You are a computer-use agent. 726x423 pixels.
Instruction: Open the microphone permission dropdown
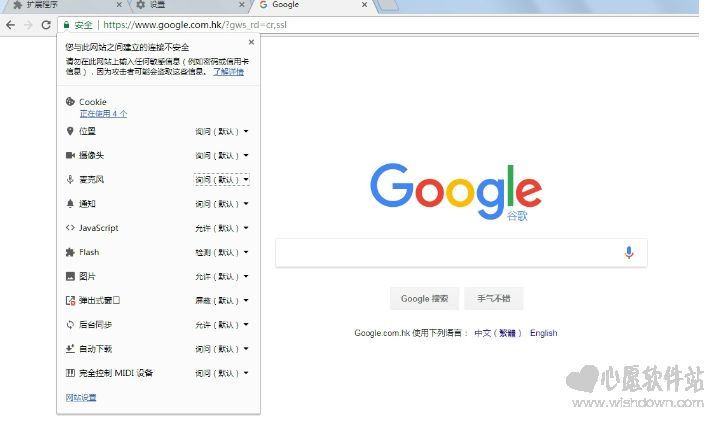click(221, 180)
